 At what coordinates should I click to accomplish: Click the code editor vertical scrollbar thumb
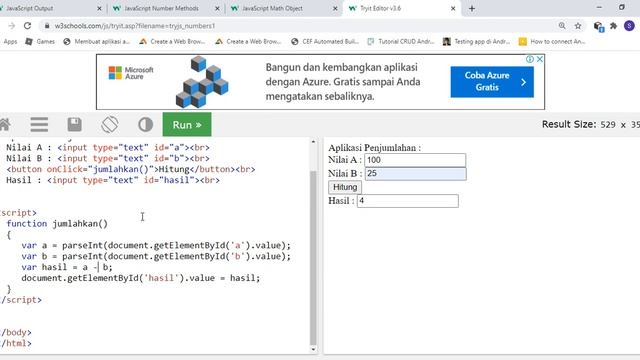coord(313,257)
